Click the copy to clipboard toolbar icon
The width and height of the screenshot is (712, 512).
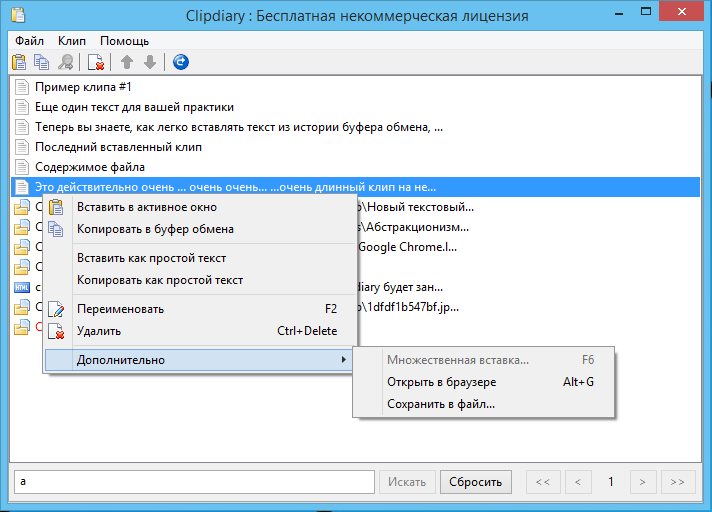pyautogui.click(x=42, y=62)
